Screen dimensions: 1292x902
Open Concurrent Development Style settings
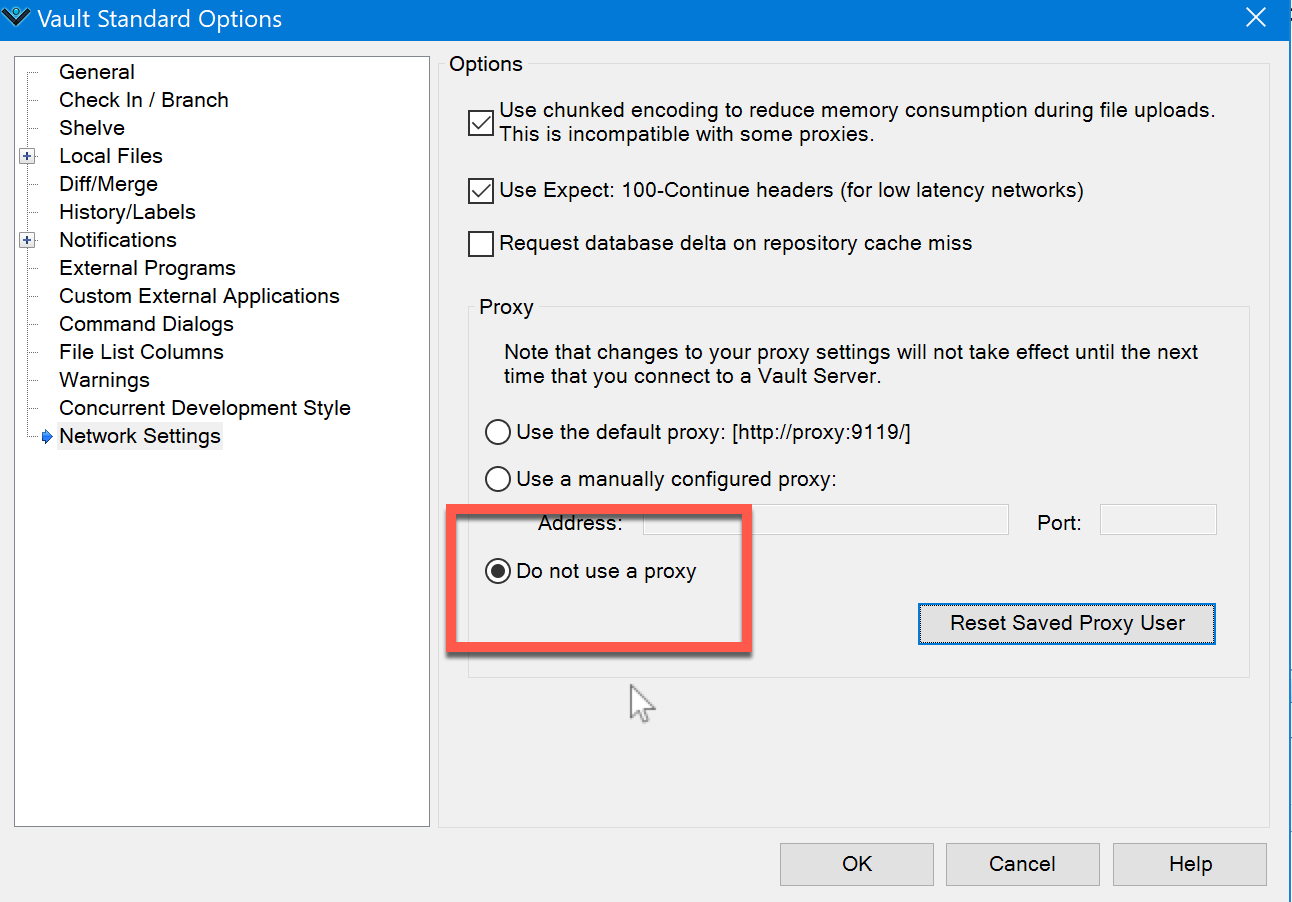pyautogui.click(x=205, y=408)
